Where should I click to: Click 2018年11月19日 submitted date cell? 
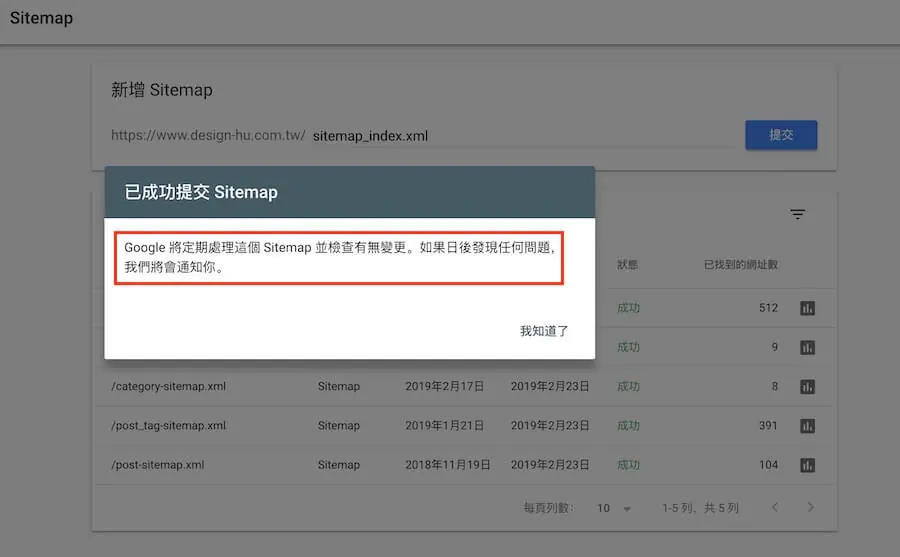tap(447, 465)
